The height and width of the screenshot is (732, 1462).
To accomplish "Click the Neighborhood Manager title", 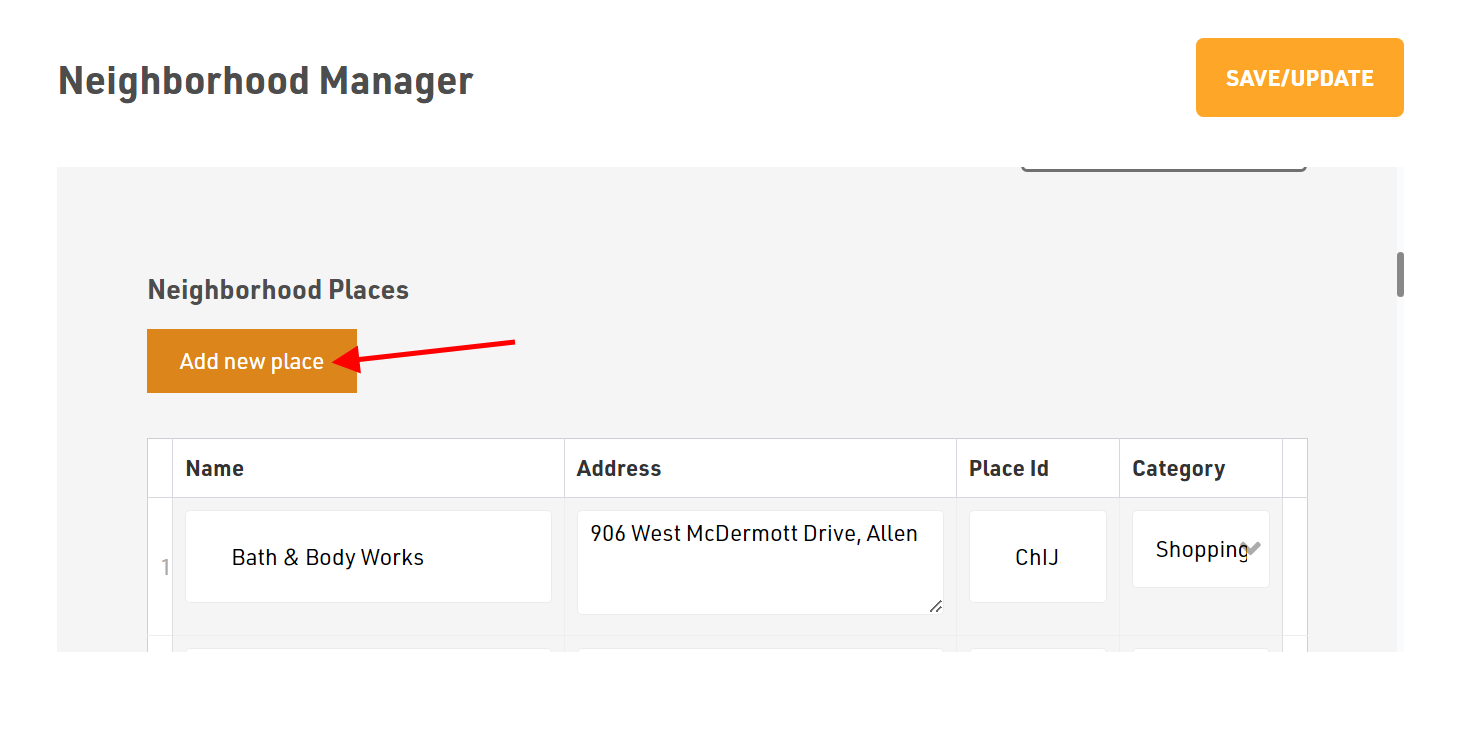I will (266, 81).
